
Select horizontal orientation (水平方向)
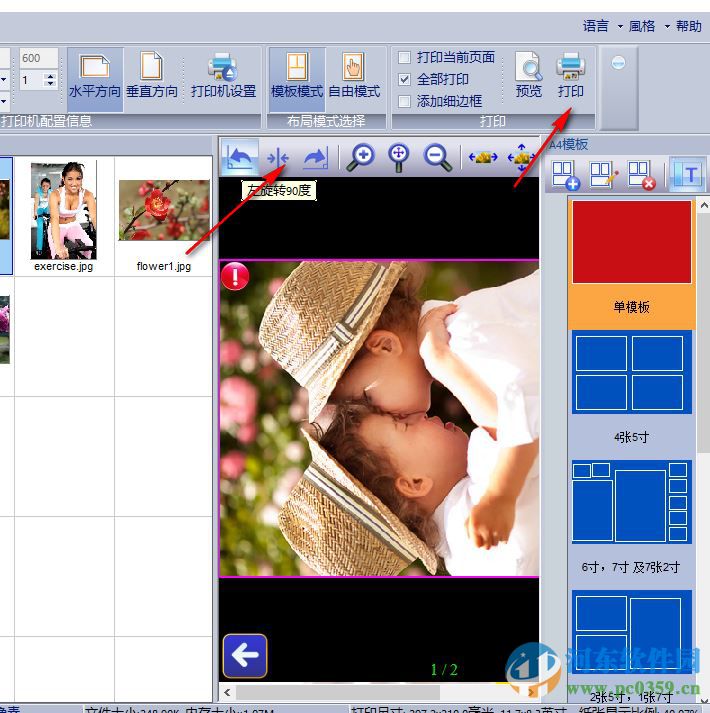click(95, 79)
